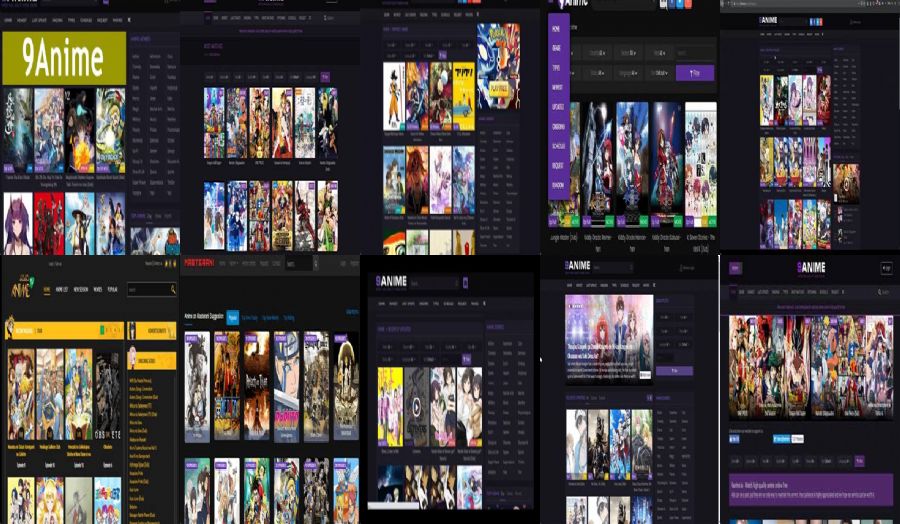Open the Goku Dragon Ball poster thumbnail

[x=394, y=96]
